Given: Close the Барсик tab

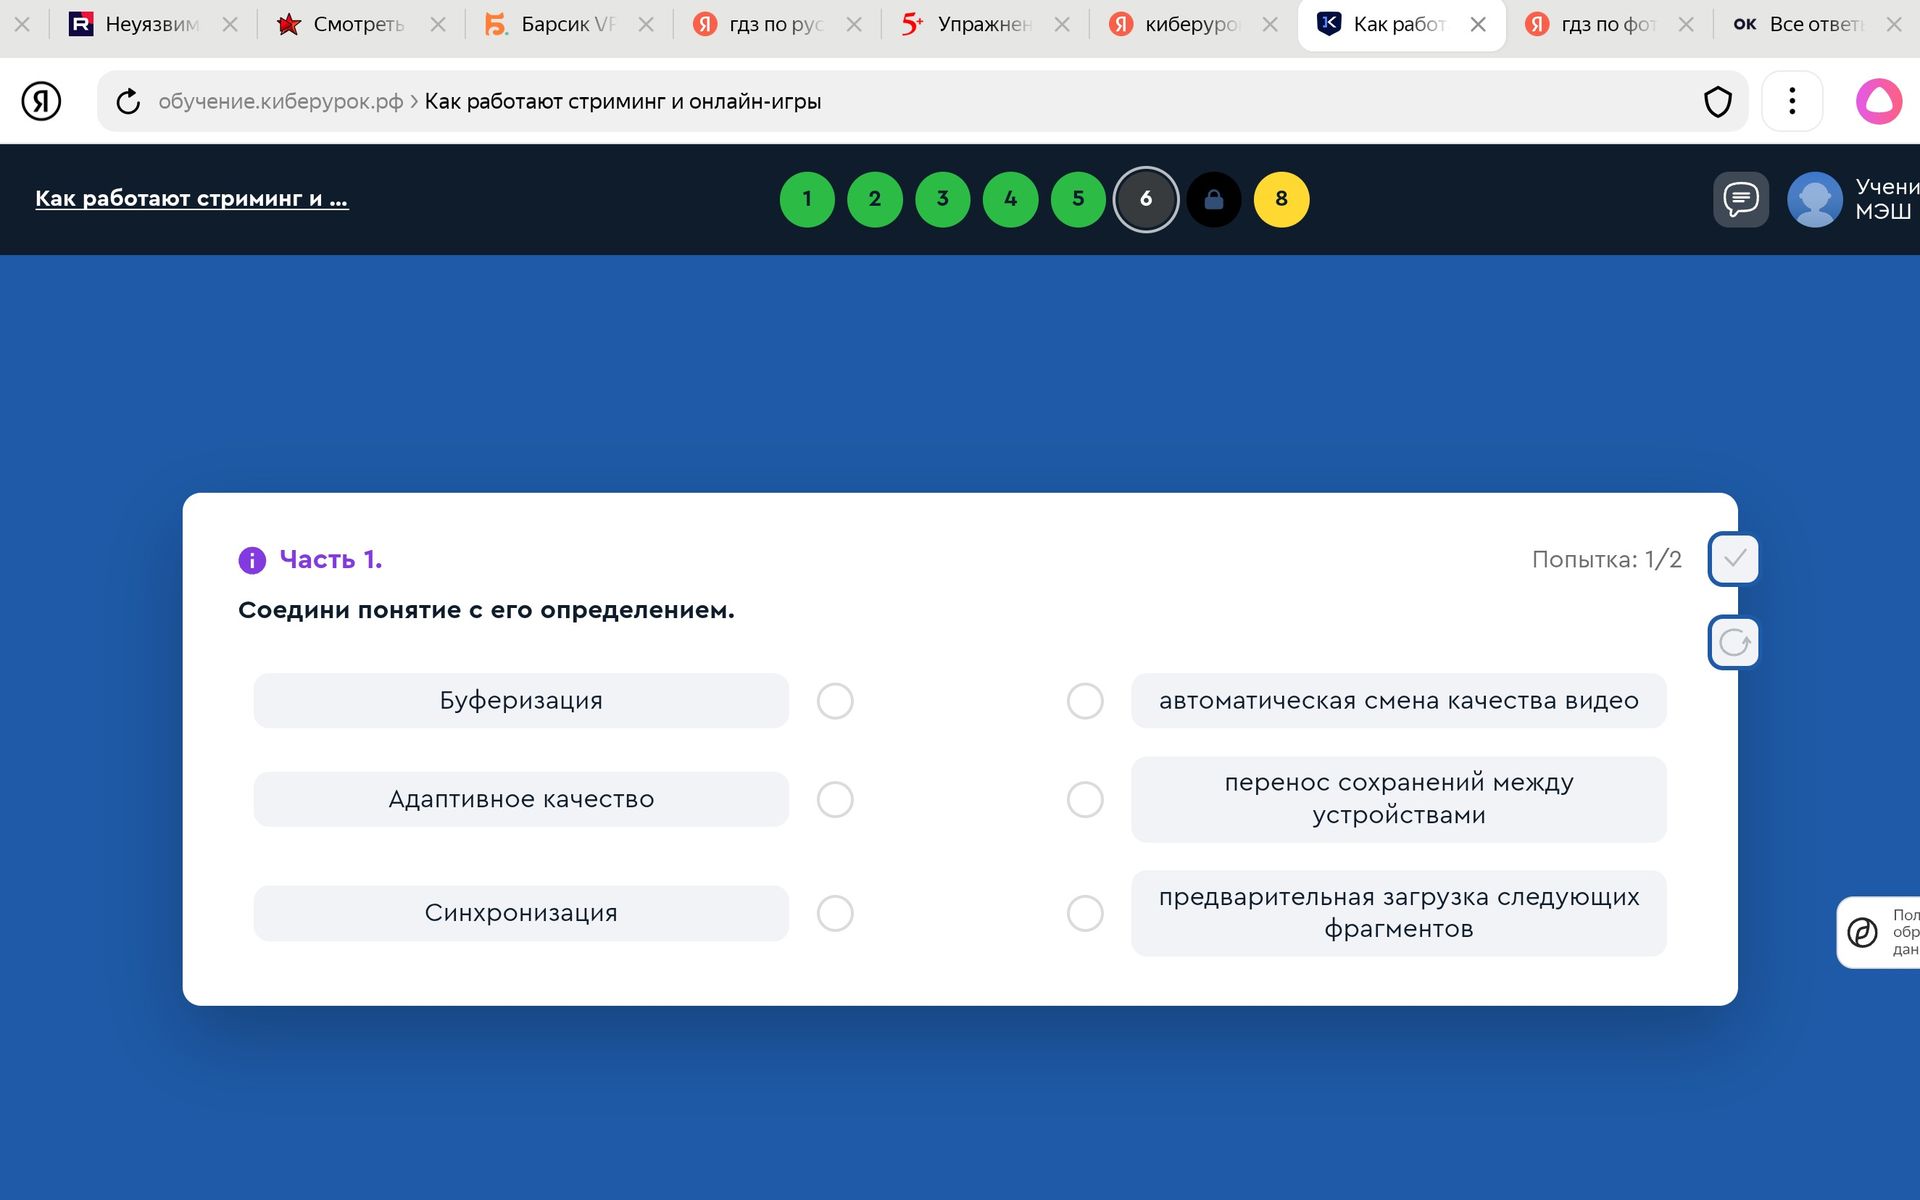Looking at the screenshot, I should point(646,24).
